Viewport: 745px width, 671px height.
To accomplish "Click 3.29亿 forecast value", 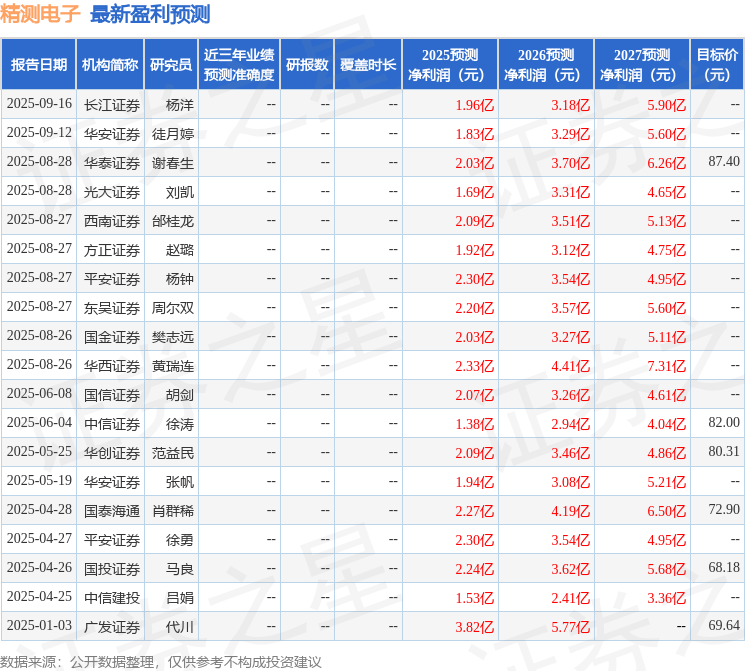I will tap(571, 134).
